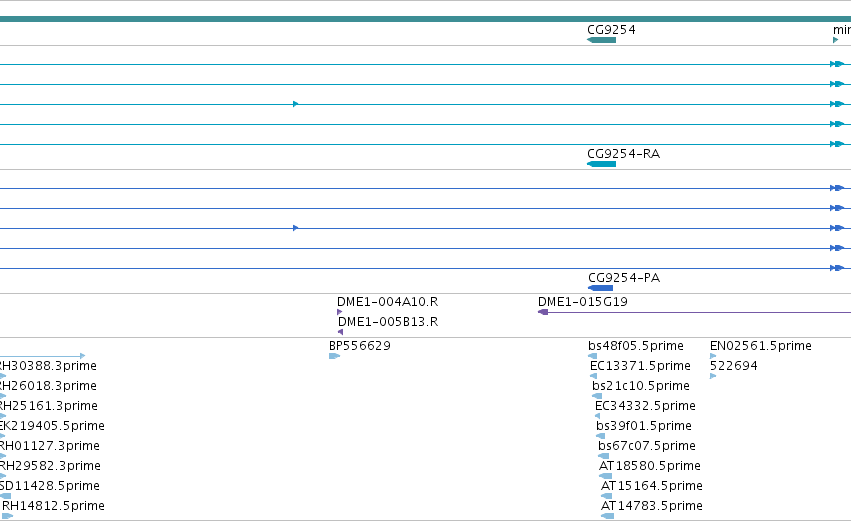The width and height of the screenshot is (851, 521).
Task: Select the RH25161.3prime EST label
Action: (49, 406)
